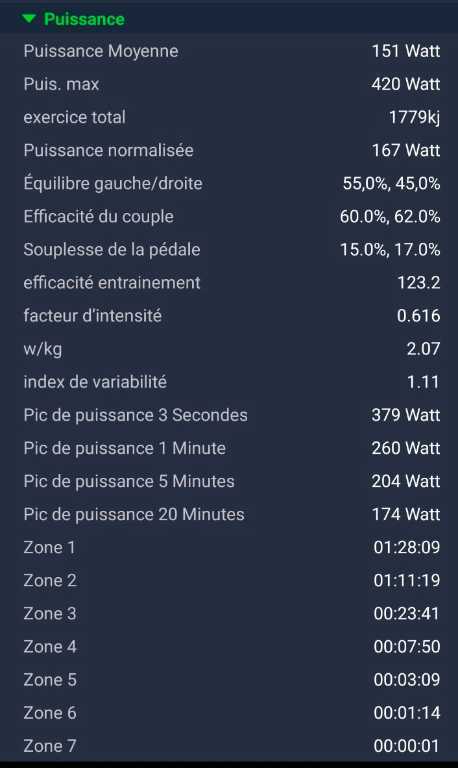This screenshot has width=458, height=768.
Task: Select the Zone 2 label
Action: (50, 580)
